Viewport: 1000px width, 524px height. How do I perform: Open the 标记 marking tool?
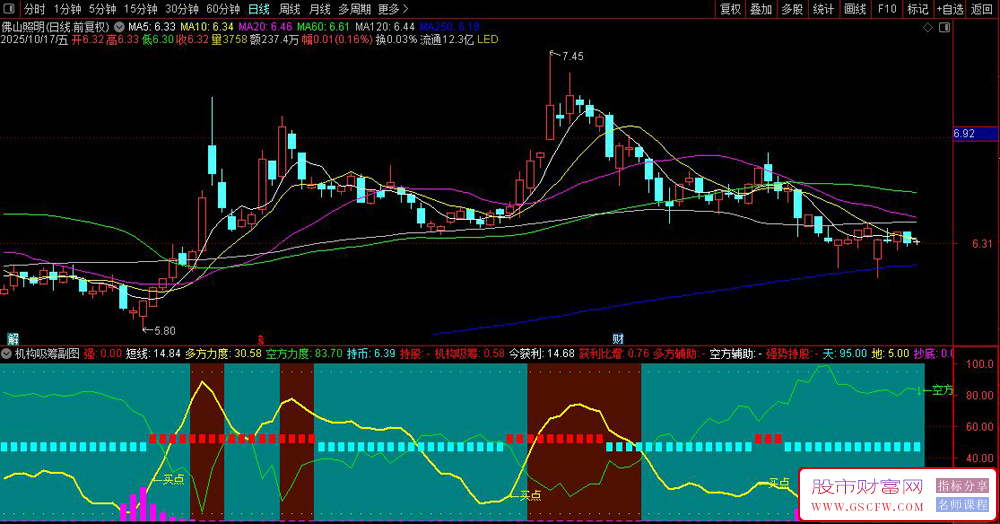pos(917,9)
